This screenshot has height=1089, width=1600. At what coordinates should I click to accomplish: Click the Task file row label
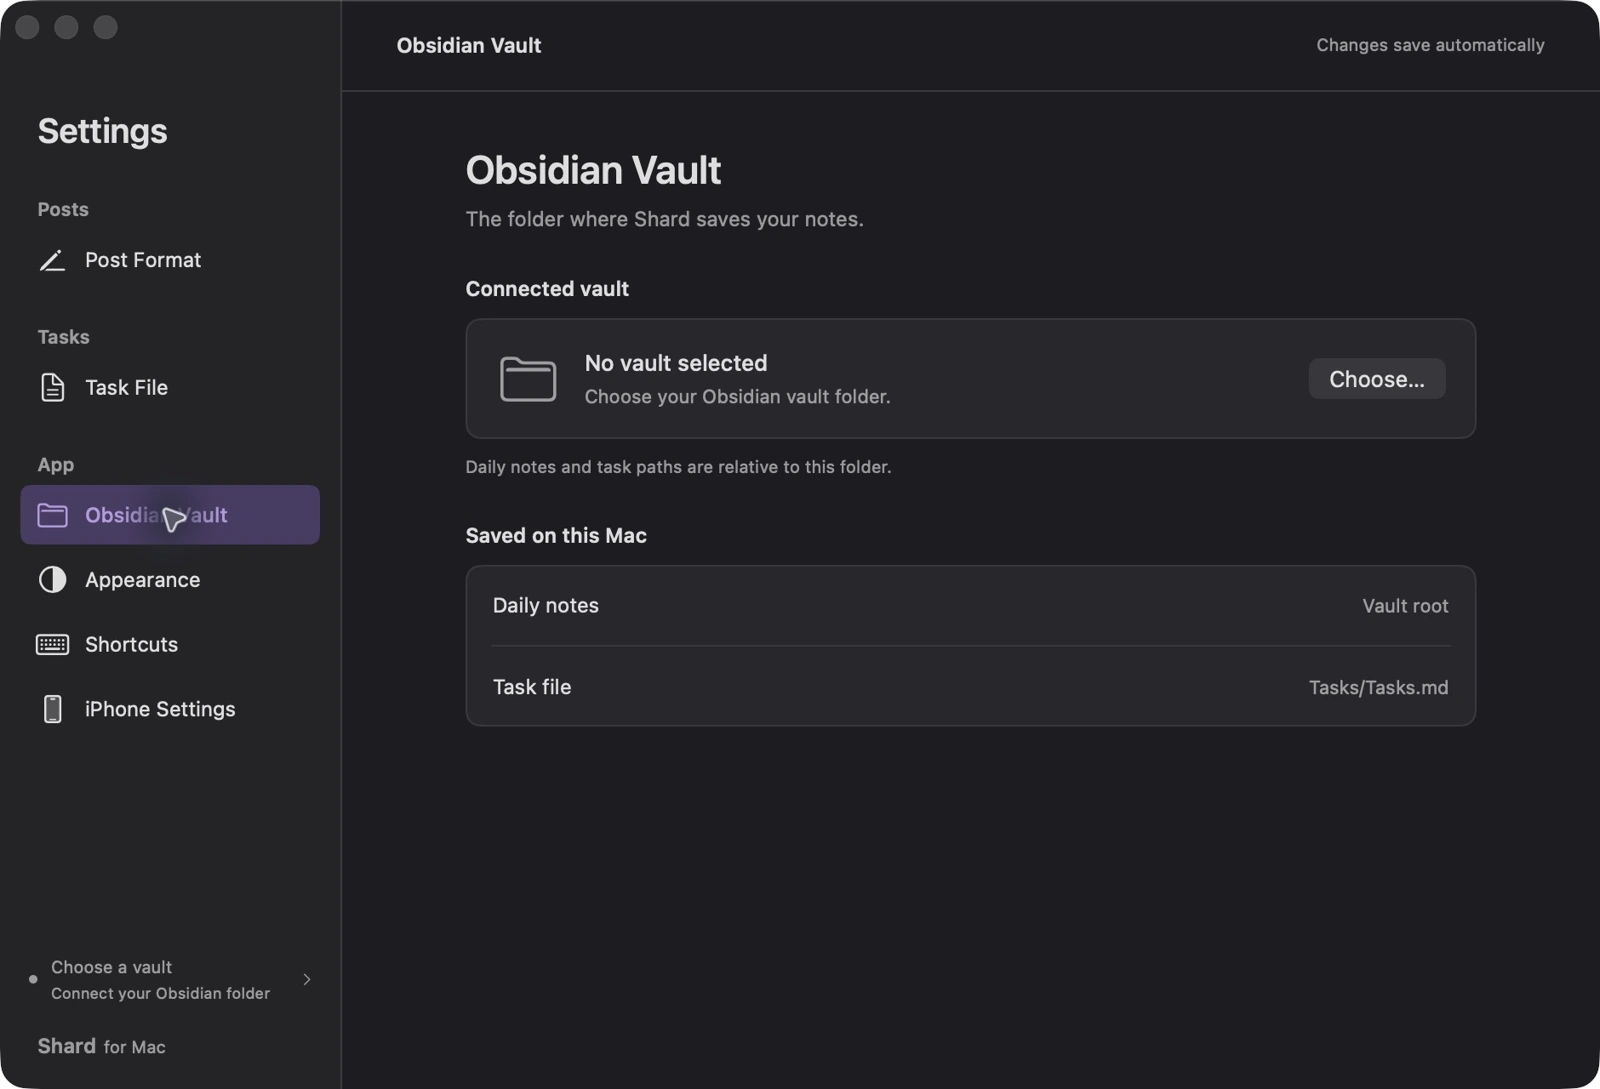point(532,687)
